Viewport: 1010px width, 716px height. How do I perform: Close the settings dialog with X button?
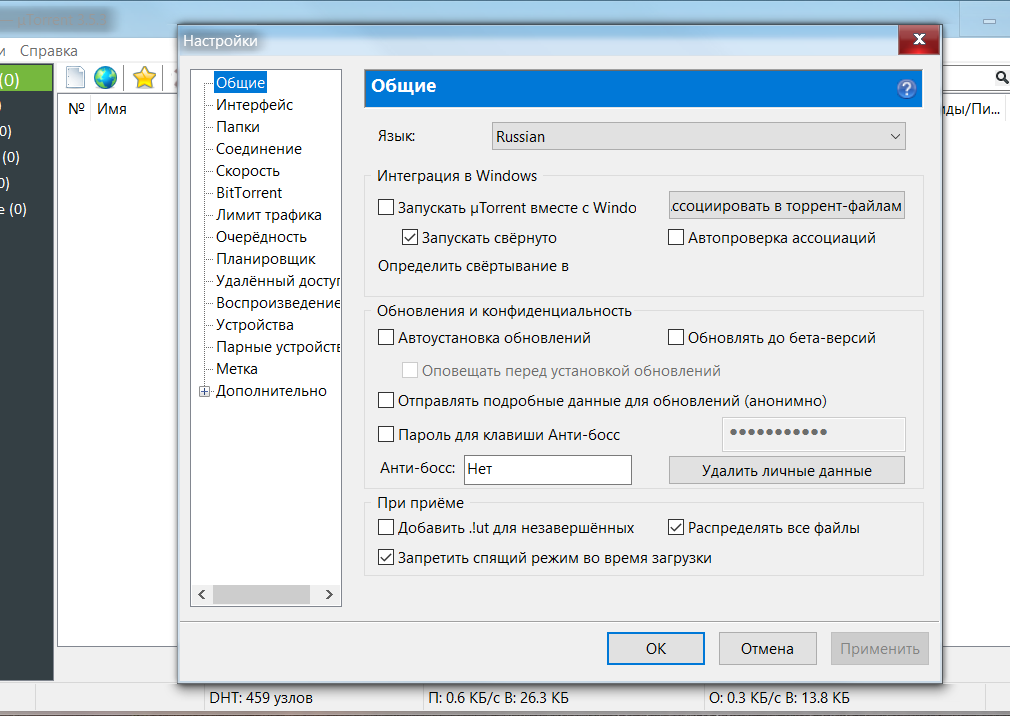[919, 40]
